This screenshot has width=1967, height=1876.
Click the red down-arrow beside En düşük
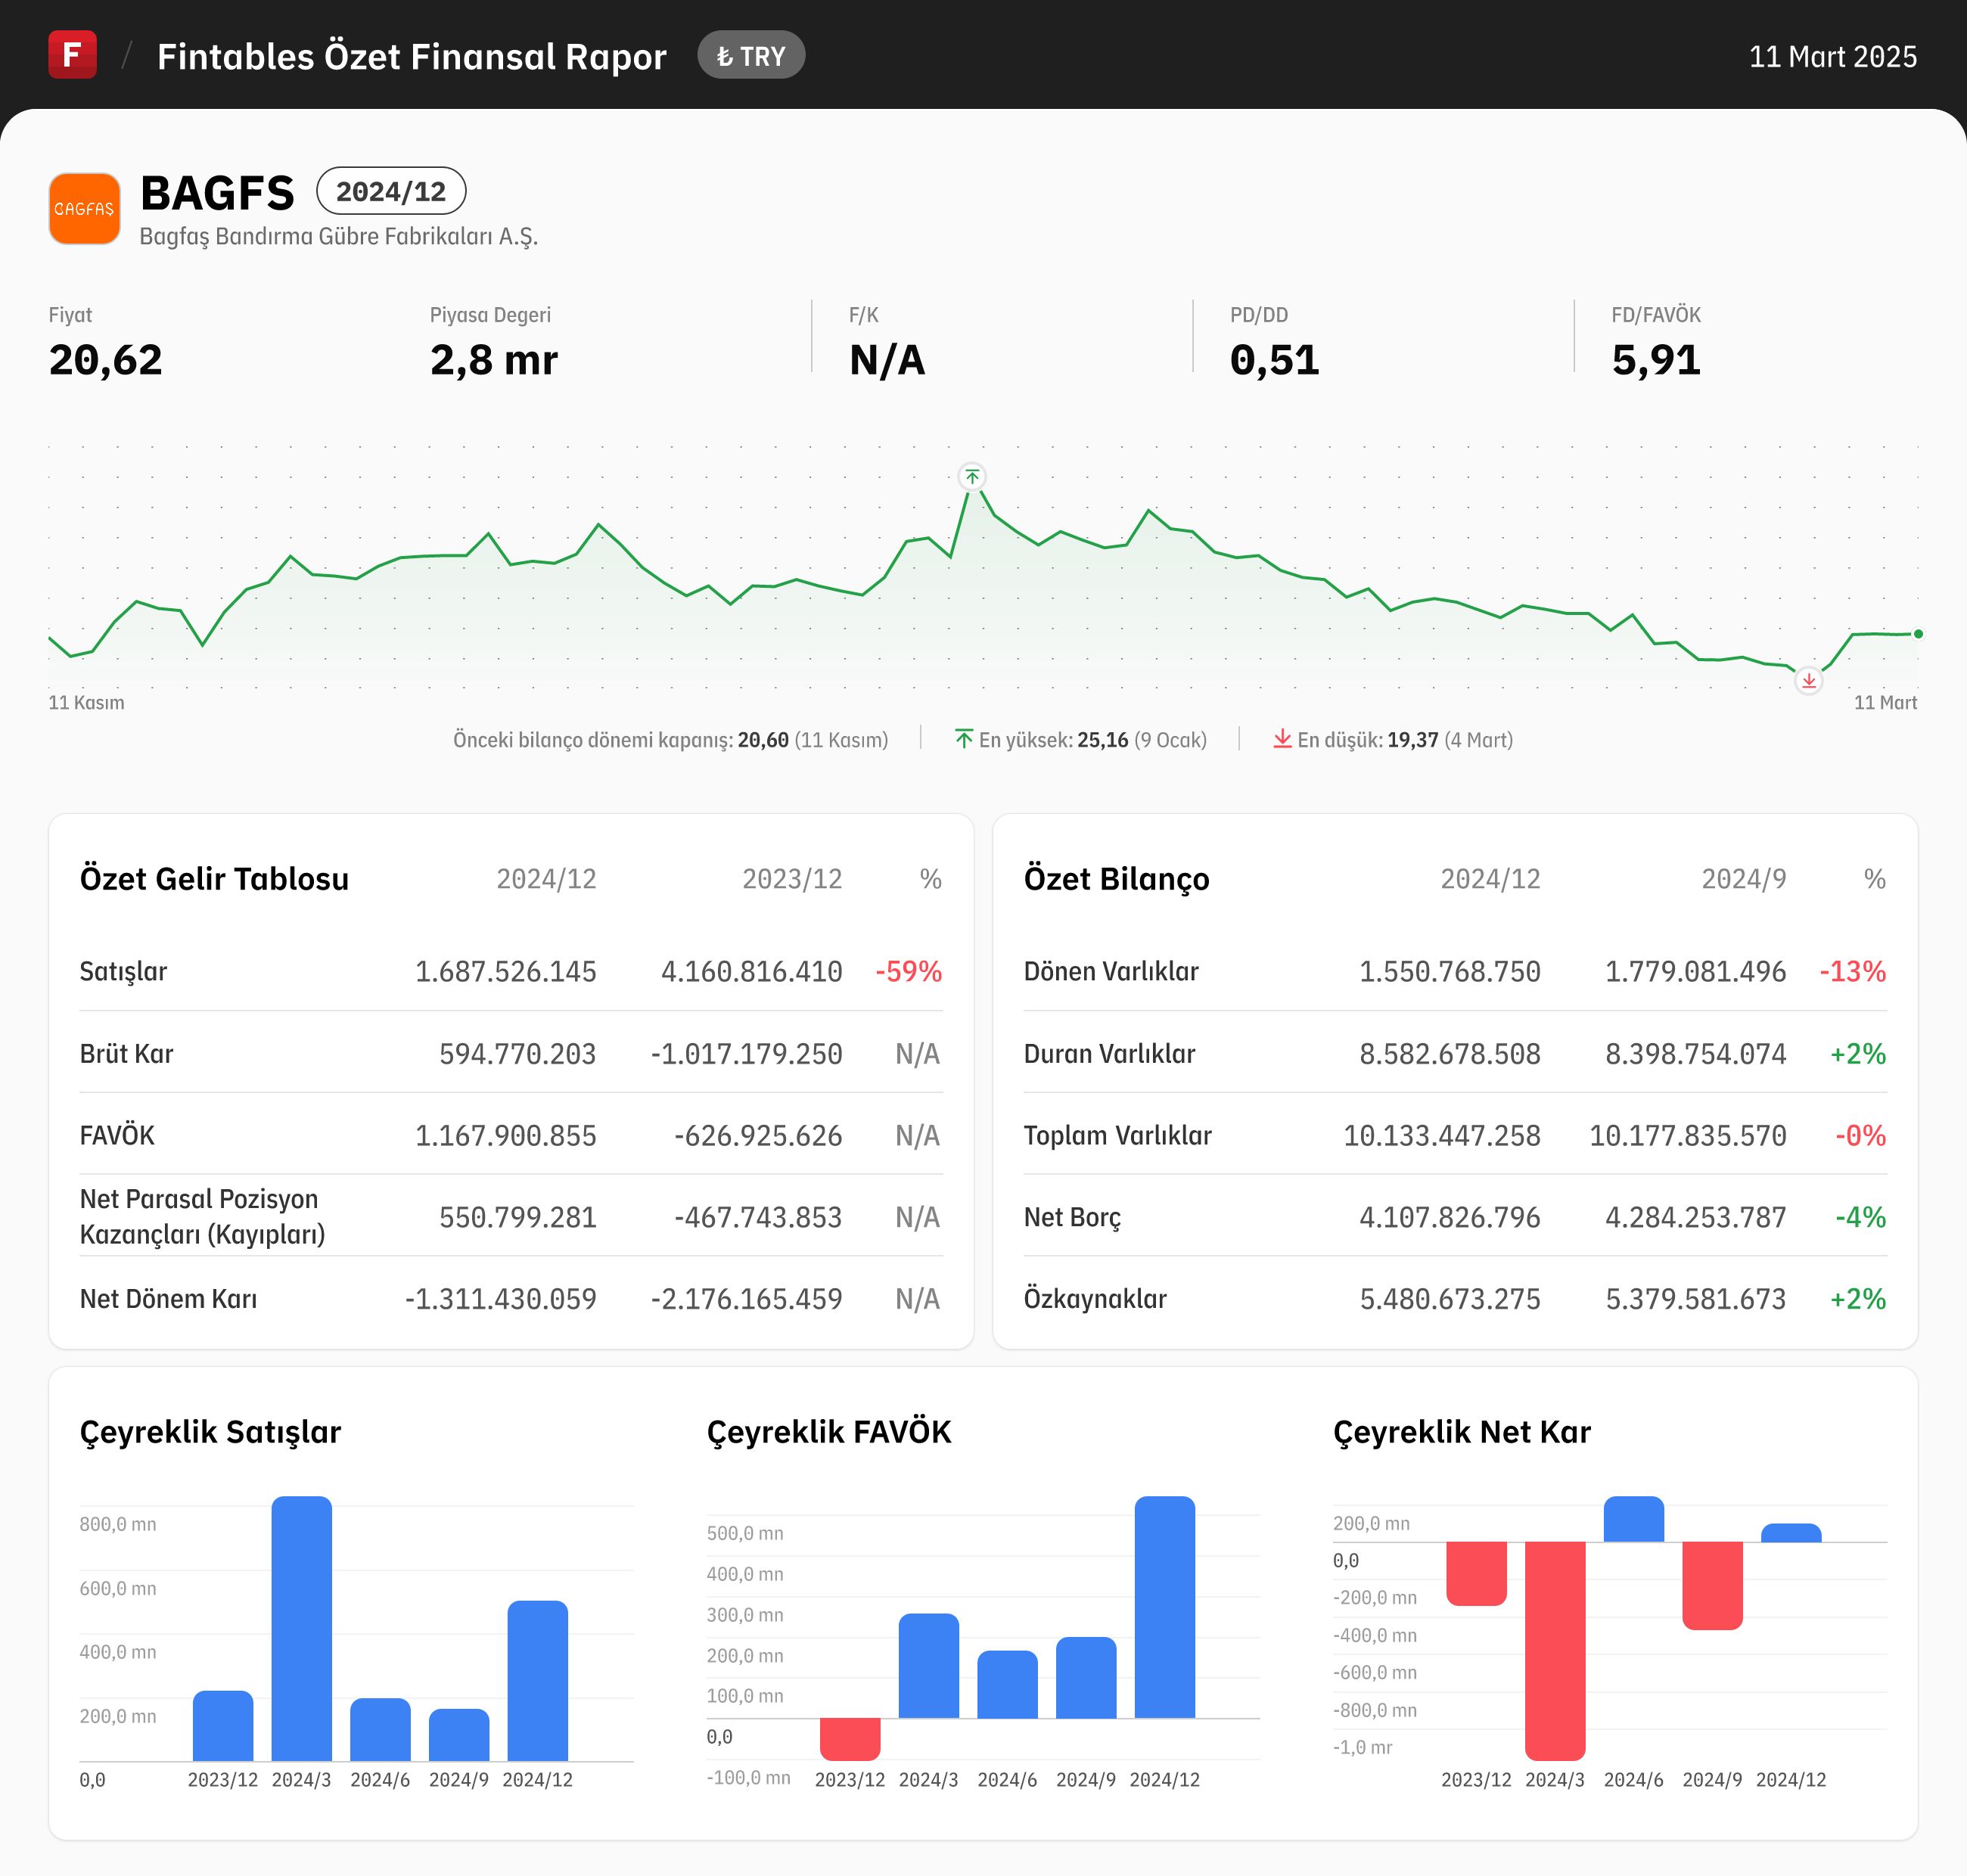click(x=1281, y=739)
